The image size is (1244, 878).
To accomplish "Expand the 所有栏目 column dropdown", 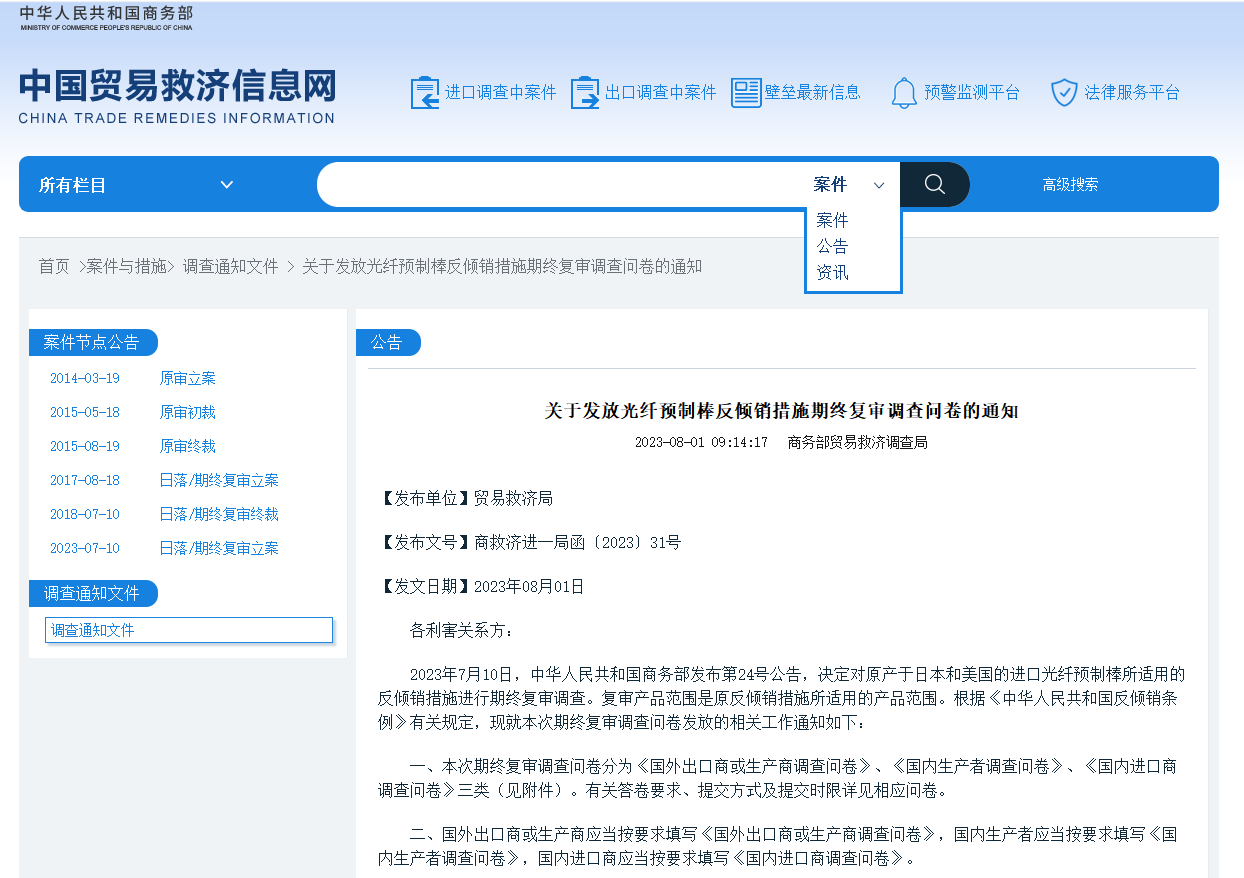I will click(136, 185).
